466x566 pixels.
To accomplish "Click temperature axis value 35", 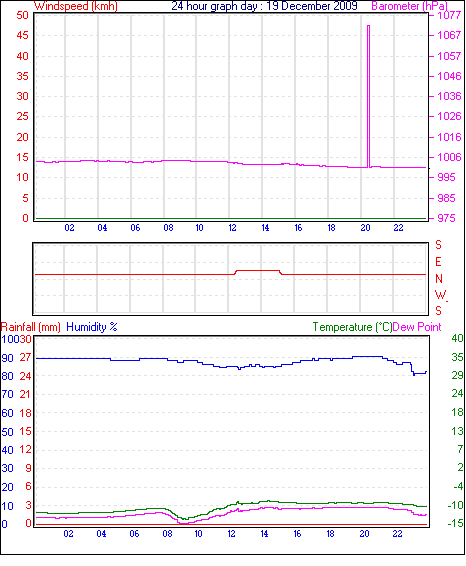I will click(457, 357).
